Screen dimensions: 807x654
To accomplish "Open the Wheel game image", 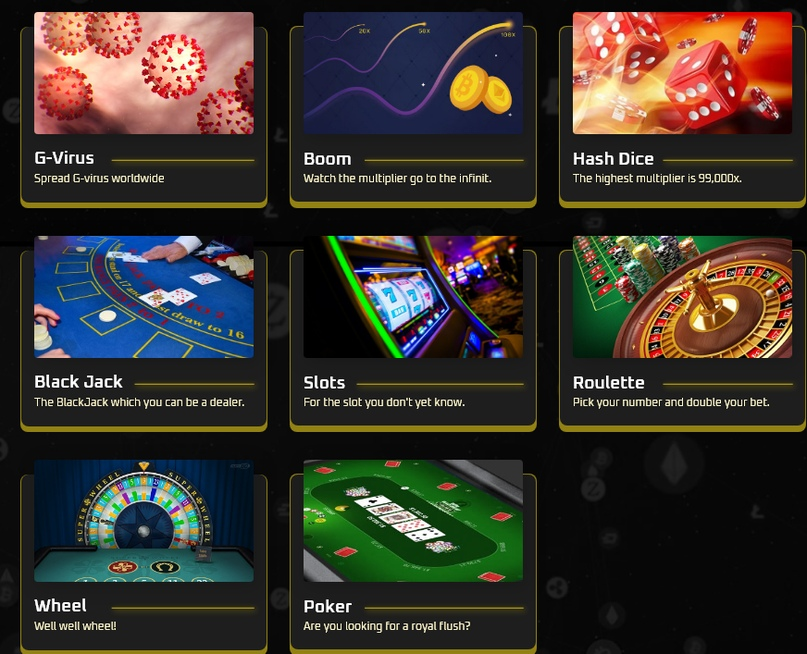I will (144, 521).
